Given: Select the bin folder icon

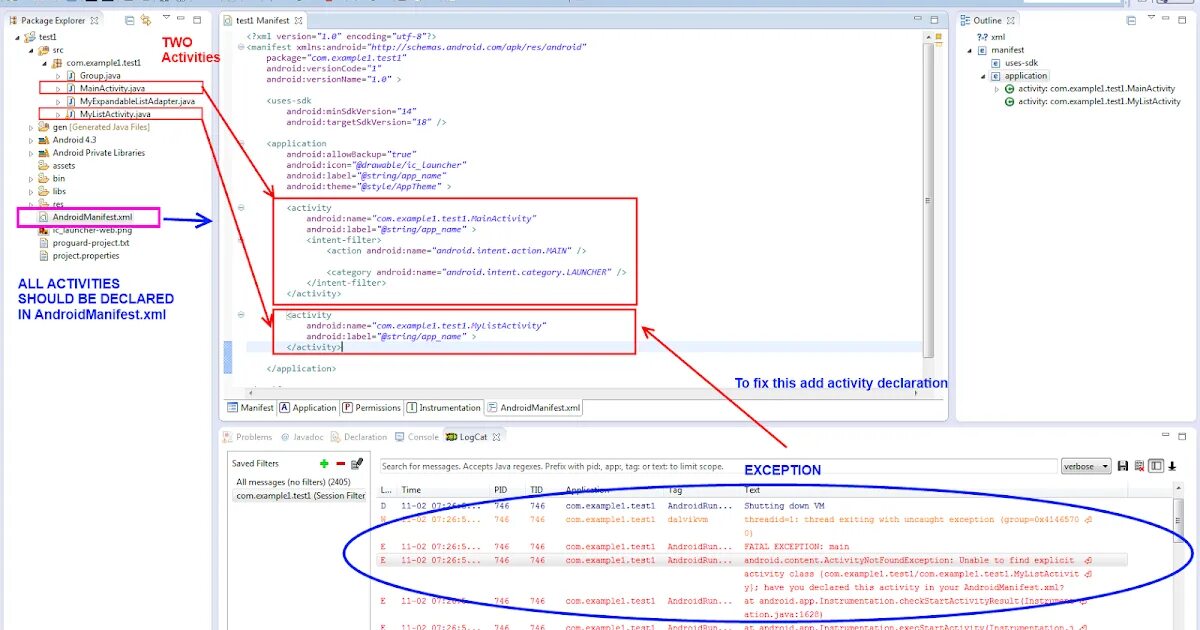Looking at the screenshot, I should pos(44,179).
